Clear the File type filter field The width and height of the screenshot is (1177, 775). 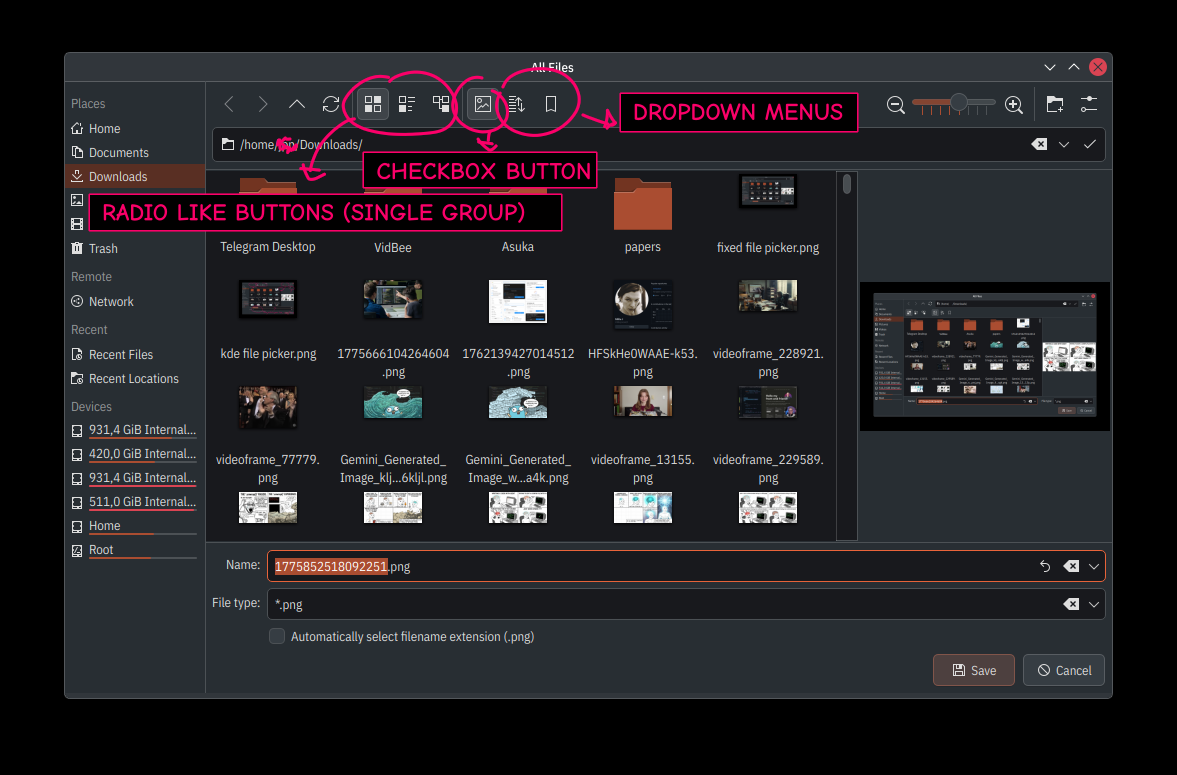pos(1071,604)
